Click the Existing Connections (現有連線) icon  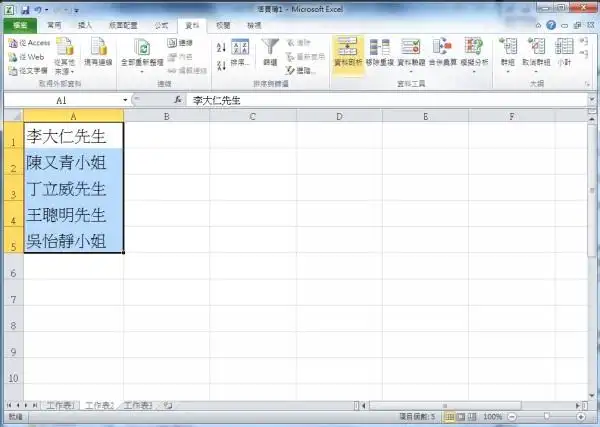click(x=99, y=50)
